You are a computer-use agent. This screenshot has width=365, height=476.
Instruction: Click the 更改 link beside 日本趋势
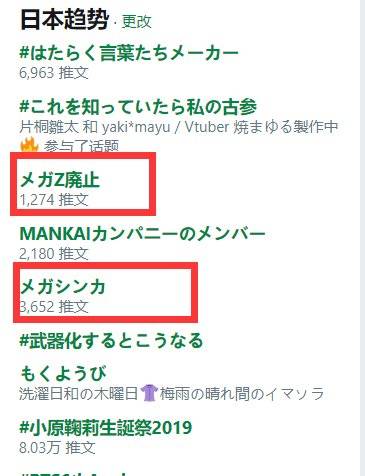pyautogui.click(x=137, y=22)
